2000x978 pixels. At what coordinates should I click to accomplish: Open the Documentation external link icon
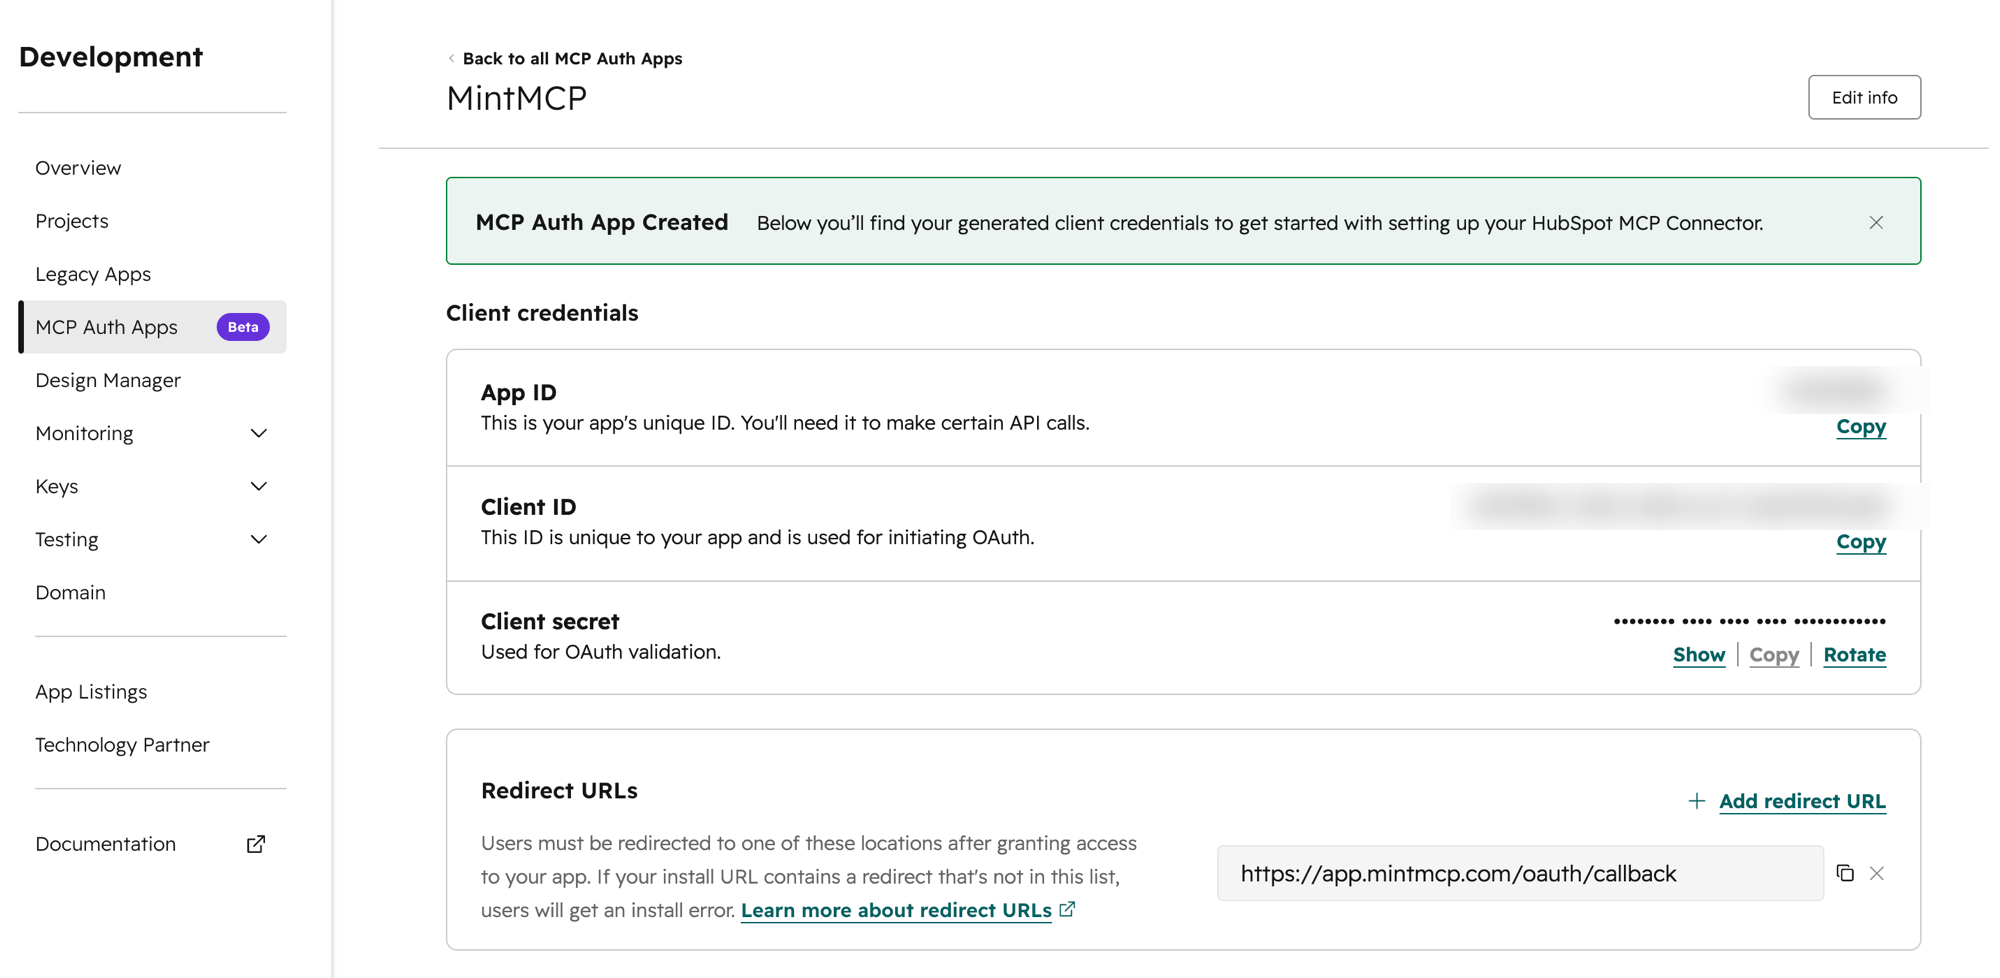click(x=256, y=844)
